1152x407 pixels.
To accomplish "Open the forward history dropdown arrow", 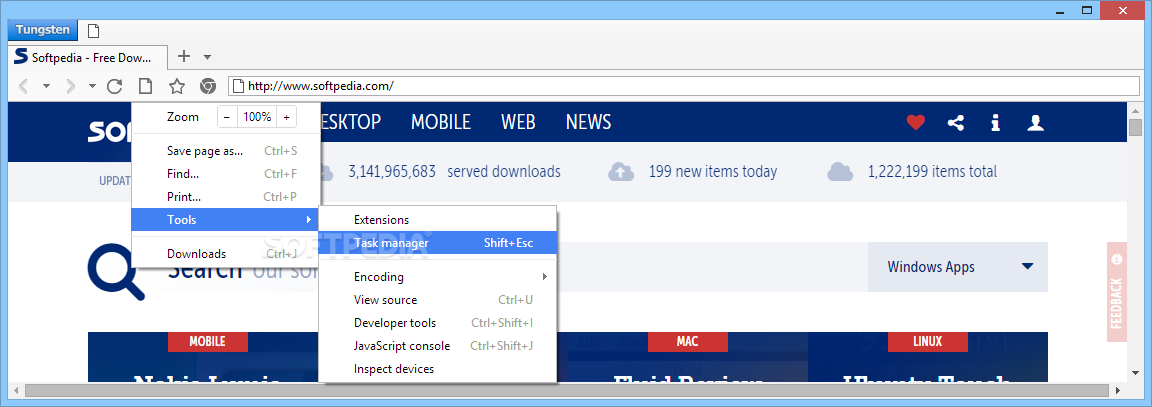I will [93, 87].
